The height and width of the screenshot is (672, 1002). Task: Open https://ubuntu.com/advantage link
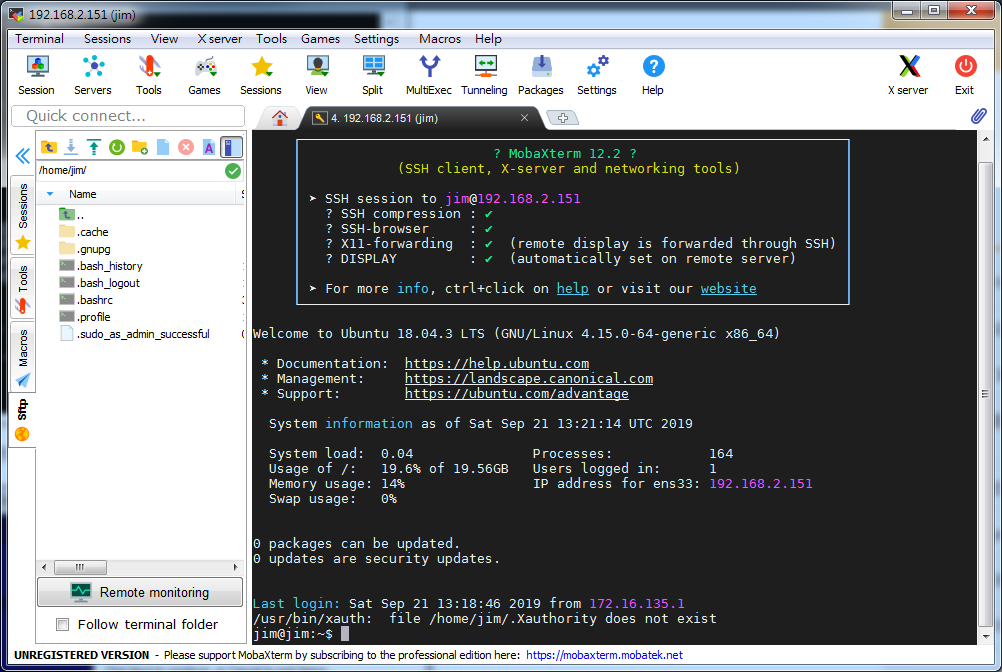[x=516, y=393]
